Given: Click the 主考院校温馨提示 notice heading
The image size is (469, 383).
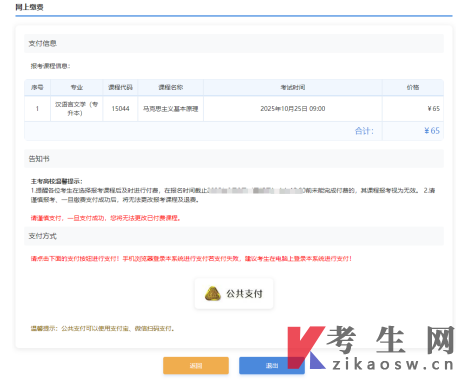Looking at the screenshot, I should pyautogui.click(x=57, y=181).
